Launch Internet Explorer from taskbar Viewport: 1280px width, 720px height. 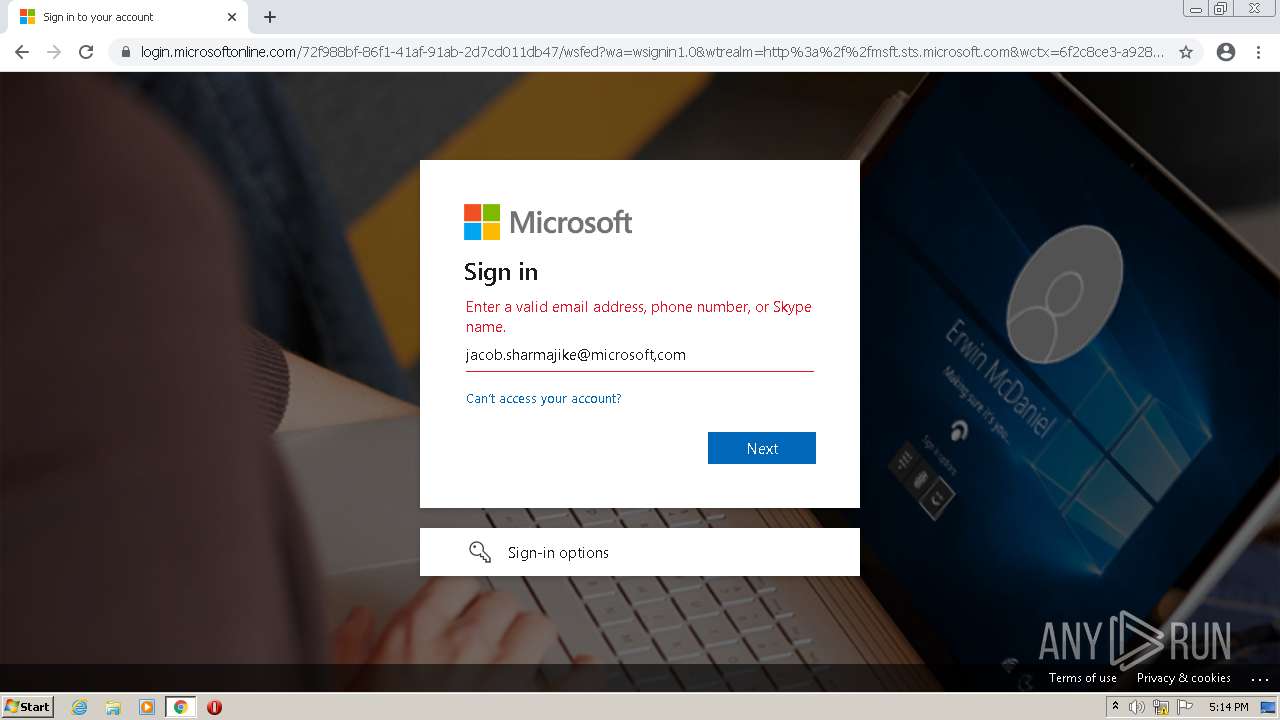[x=80, y=707]
